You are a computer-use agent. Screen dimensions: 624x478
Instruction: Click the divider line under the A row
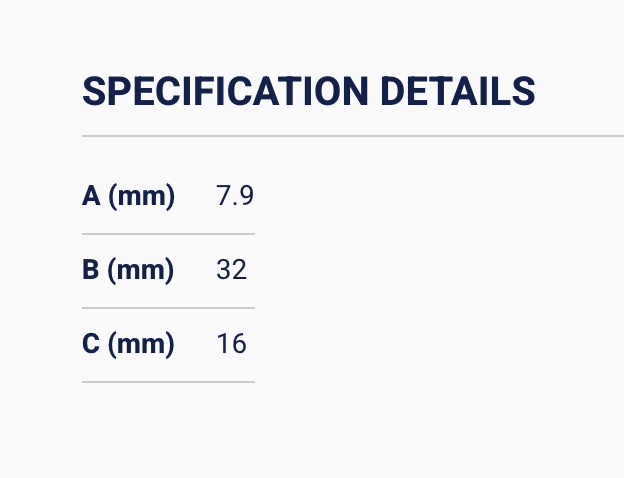[x=168, y=234]
